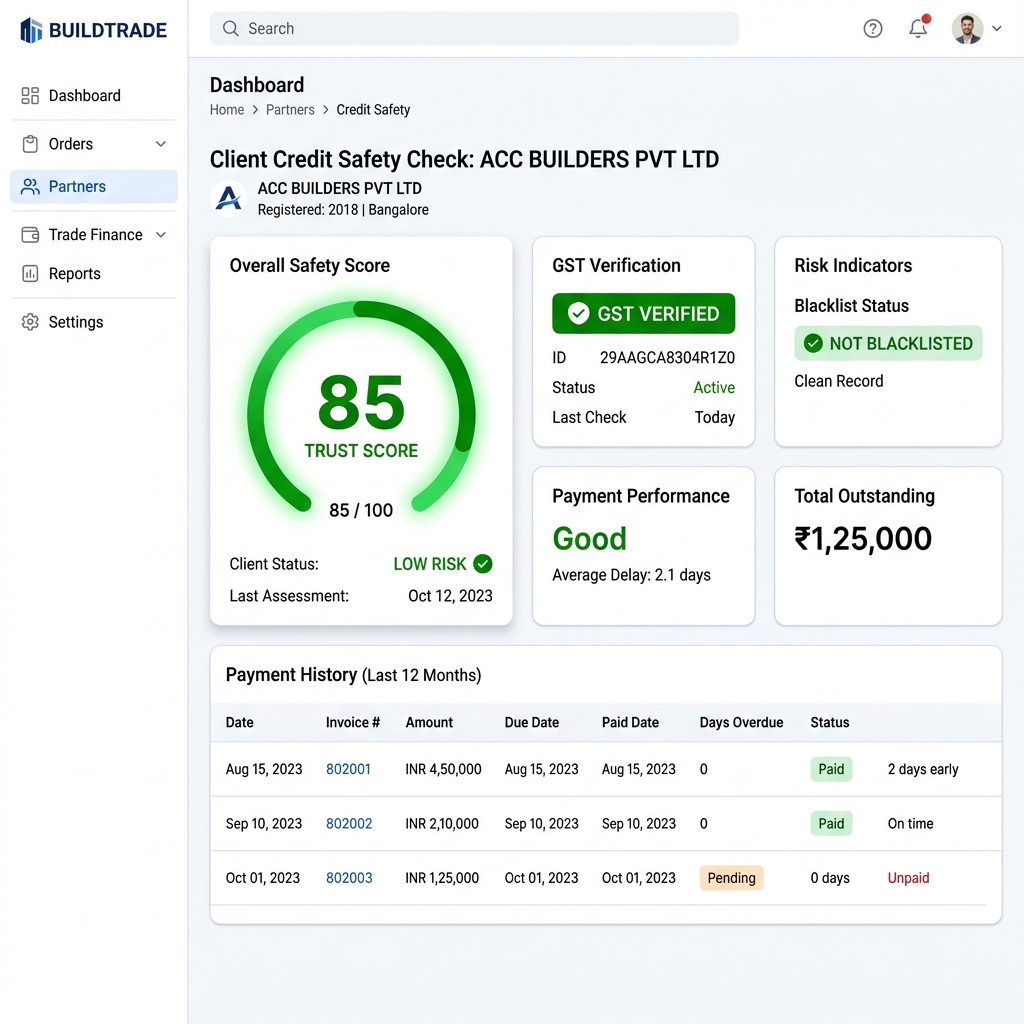The height and width of the screenshot is (1024, 1024).
Task: Click the Today last check value
Action: point(714,417)
